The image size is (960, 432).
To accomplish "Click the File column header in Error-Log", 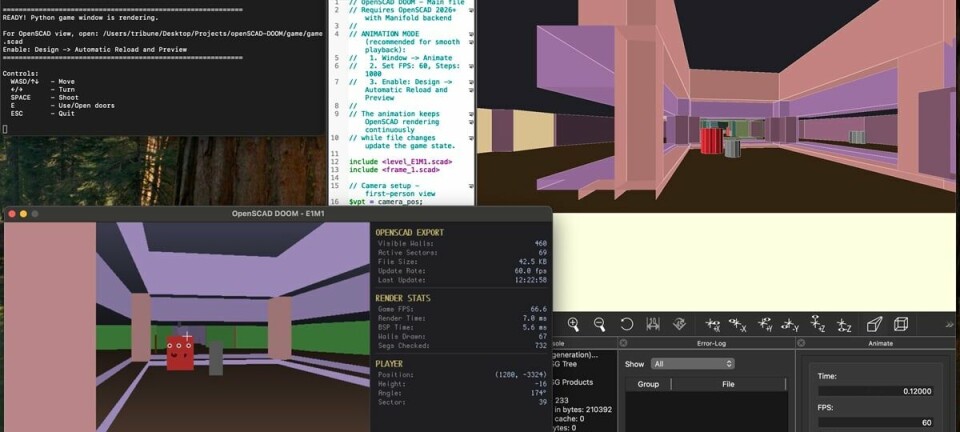I will (729, 384).
